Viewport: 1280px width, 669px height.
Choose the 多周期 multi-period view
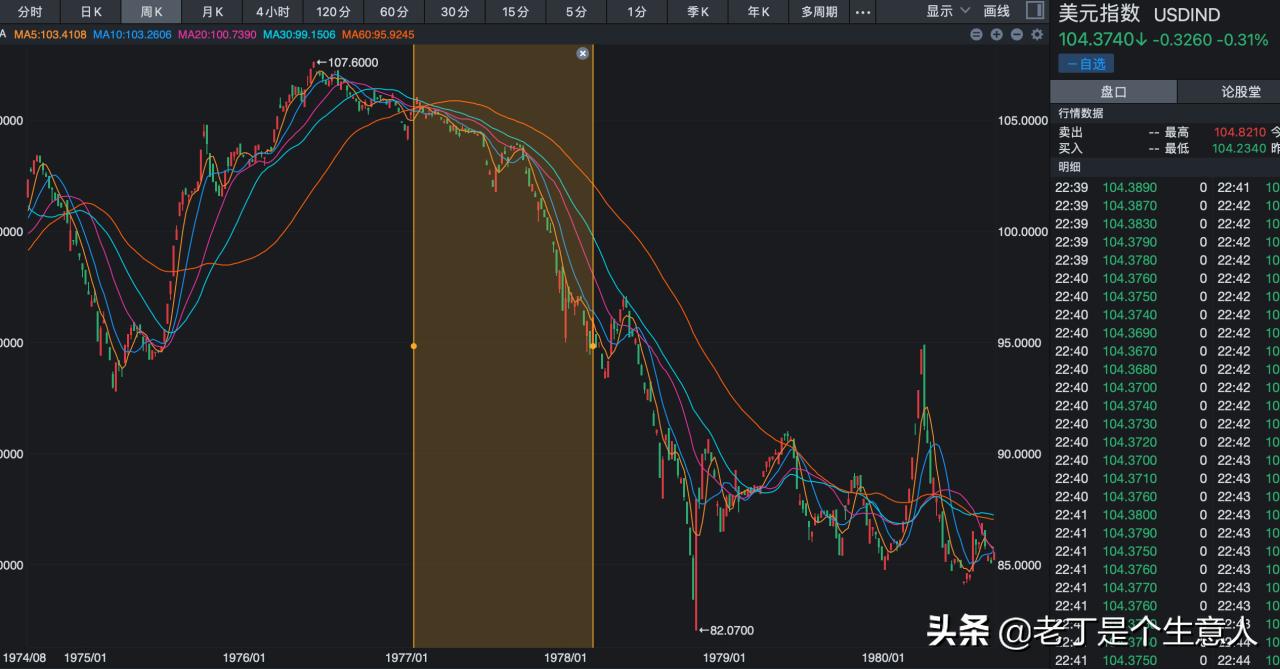(819, 12)
